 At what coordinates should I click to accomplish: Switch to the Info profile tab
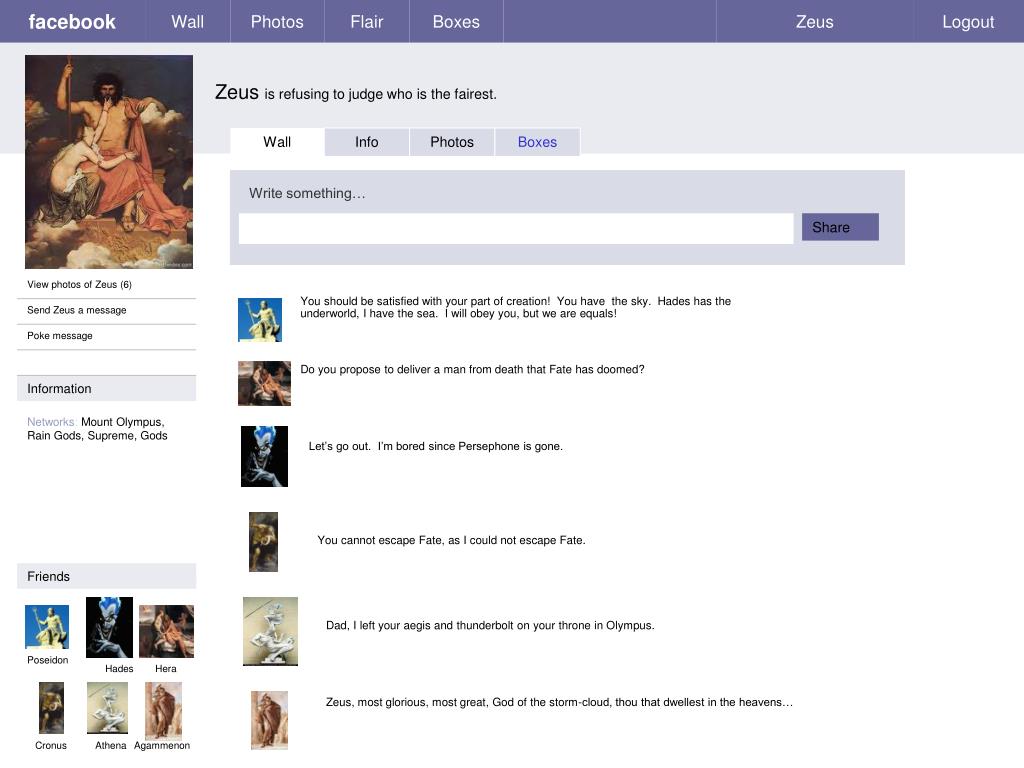pos(366,142)
